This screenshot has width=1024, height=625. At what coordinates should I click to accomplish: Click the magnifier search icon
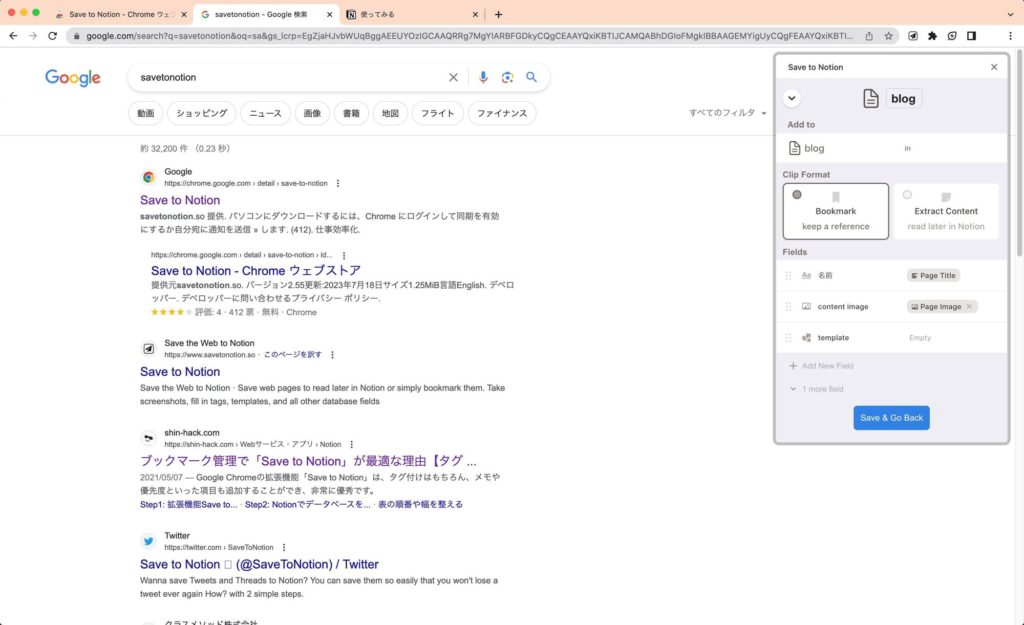click(532, 77)
